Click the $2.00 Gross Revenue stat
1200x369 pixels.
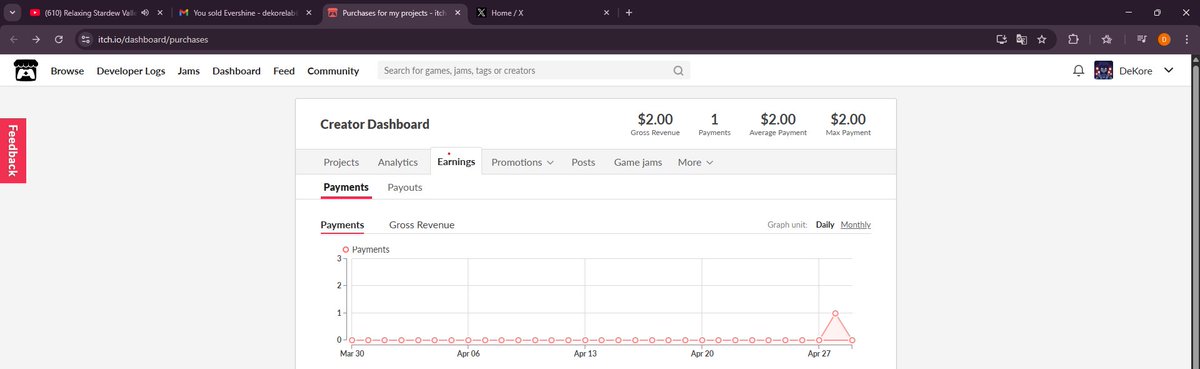655,124
